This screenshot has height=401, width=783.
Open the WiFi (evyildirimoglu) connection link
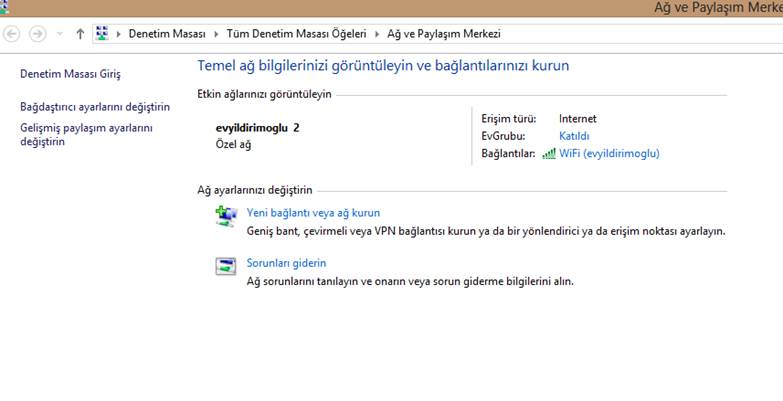[609, 154]
